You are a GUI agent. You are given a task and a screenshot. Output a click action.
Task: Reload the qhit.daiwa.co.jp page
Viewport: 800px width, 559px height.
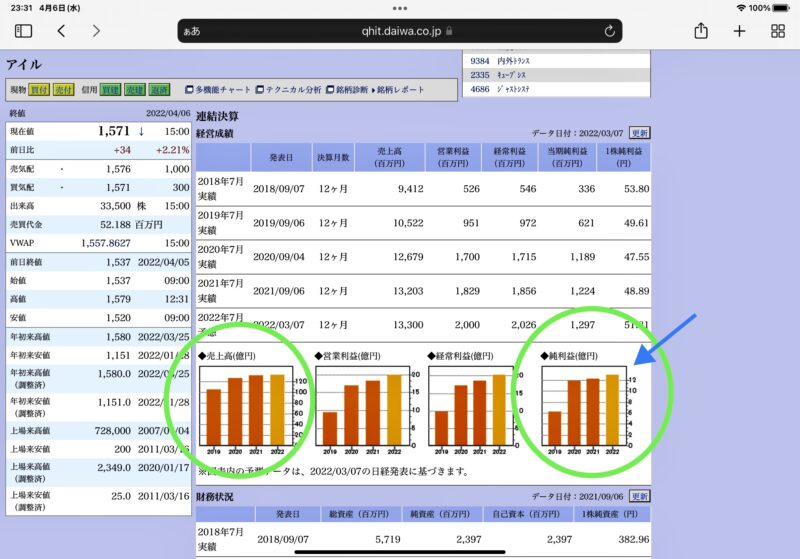click(609, 31)
